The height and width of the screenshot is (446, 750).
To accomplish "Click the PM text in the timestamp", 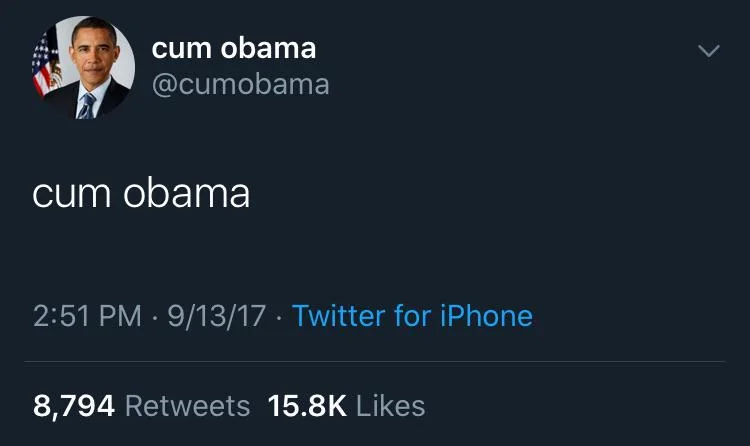I will click(123, 317).
